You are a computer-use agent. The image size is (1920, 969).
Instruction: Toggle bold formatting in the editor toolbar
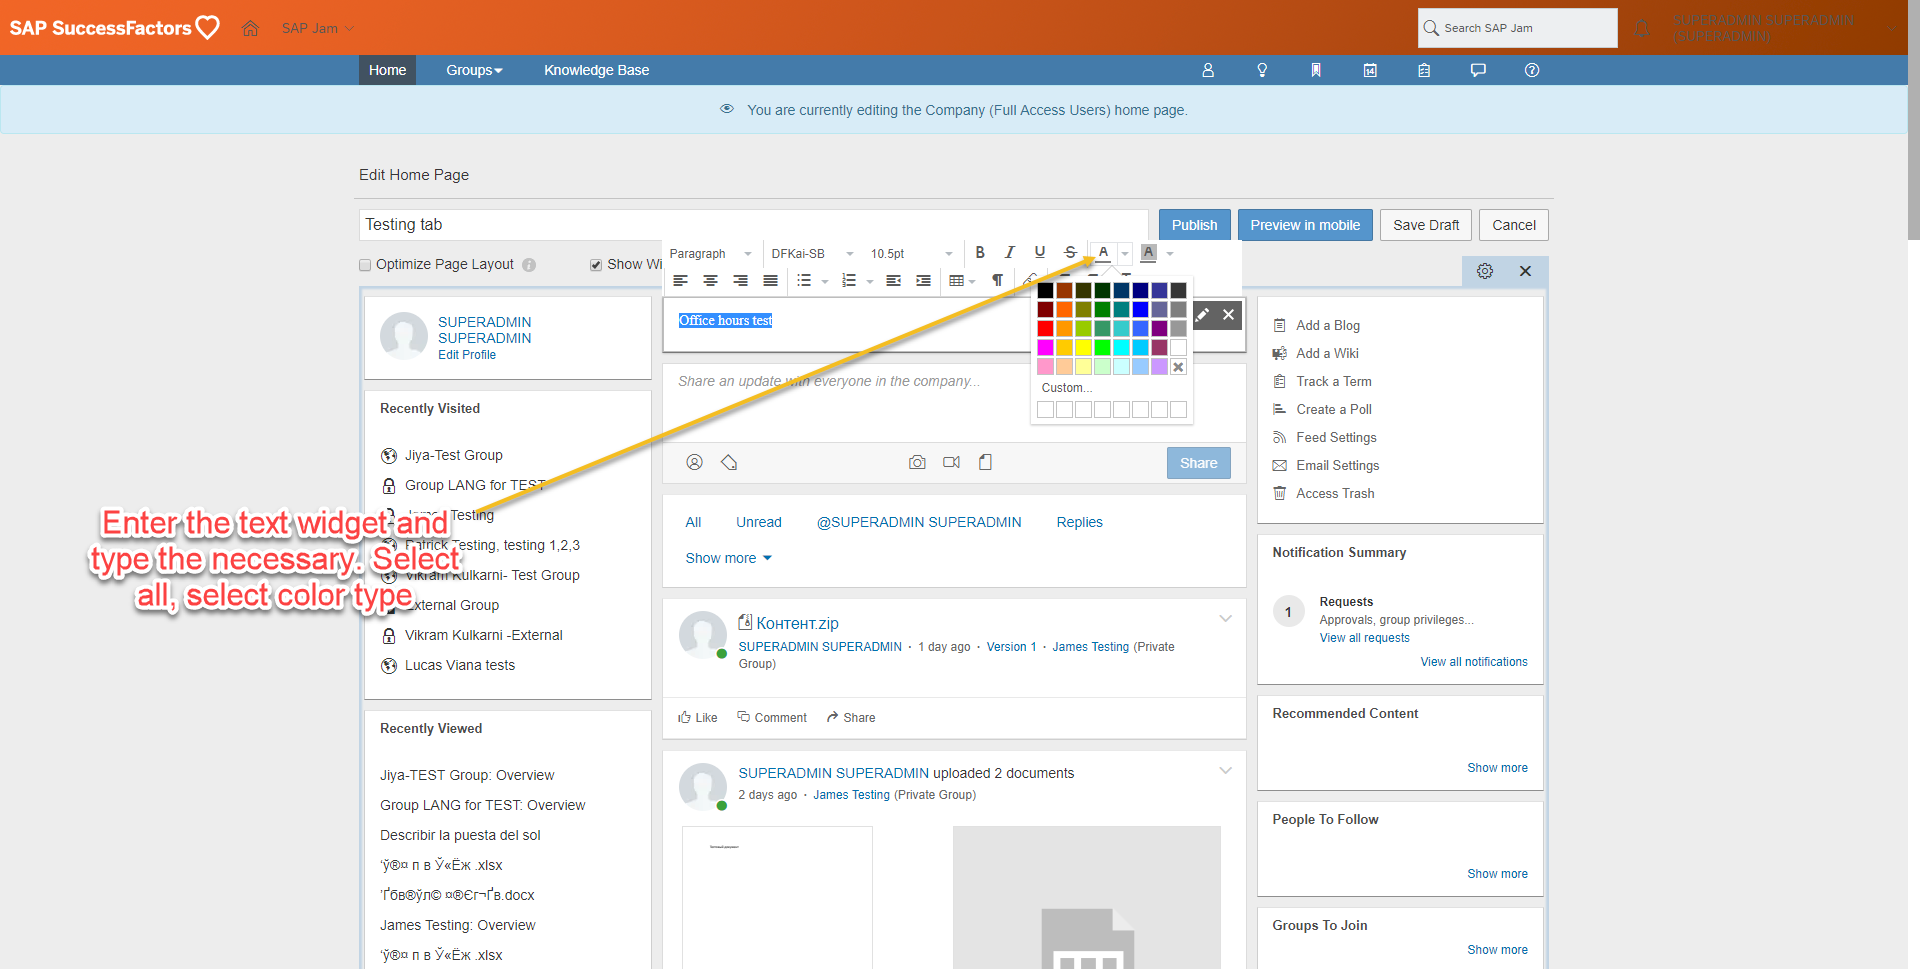pos(980,253)
